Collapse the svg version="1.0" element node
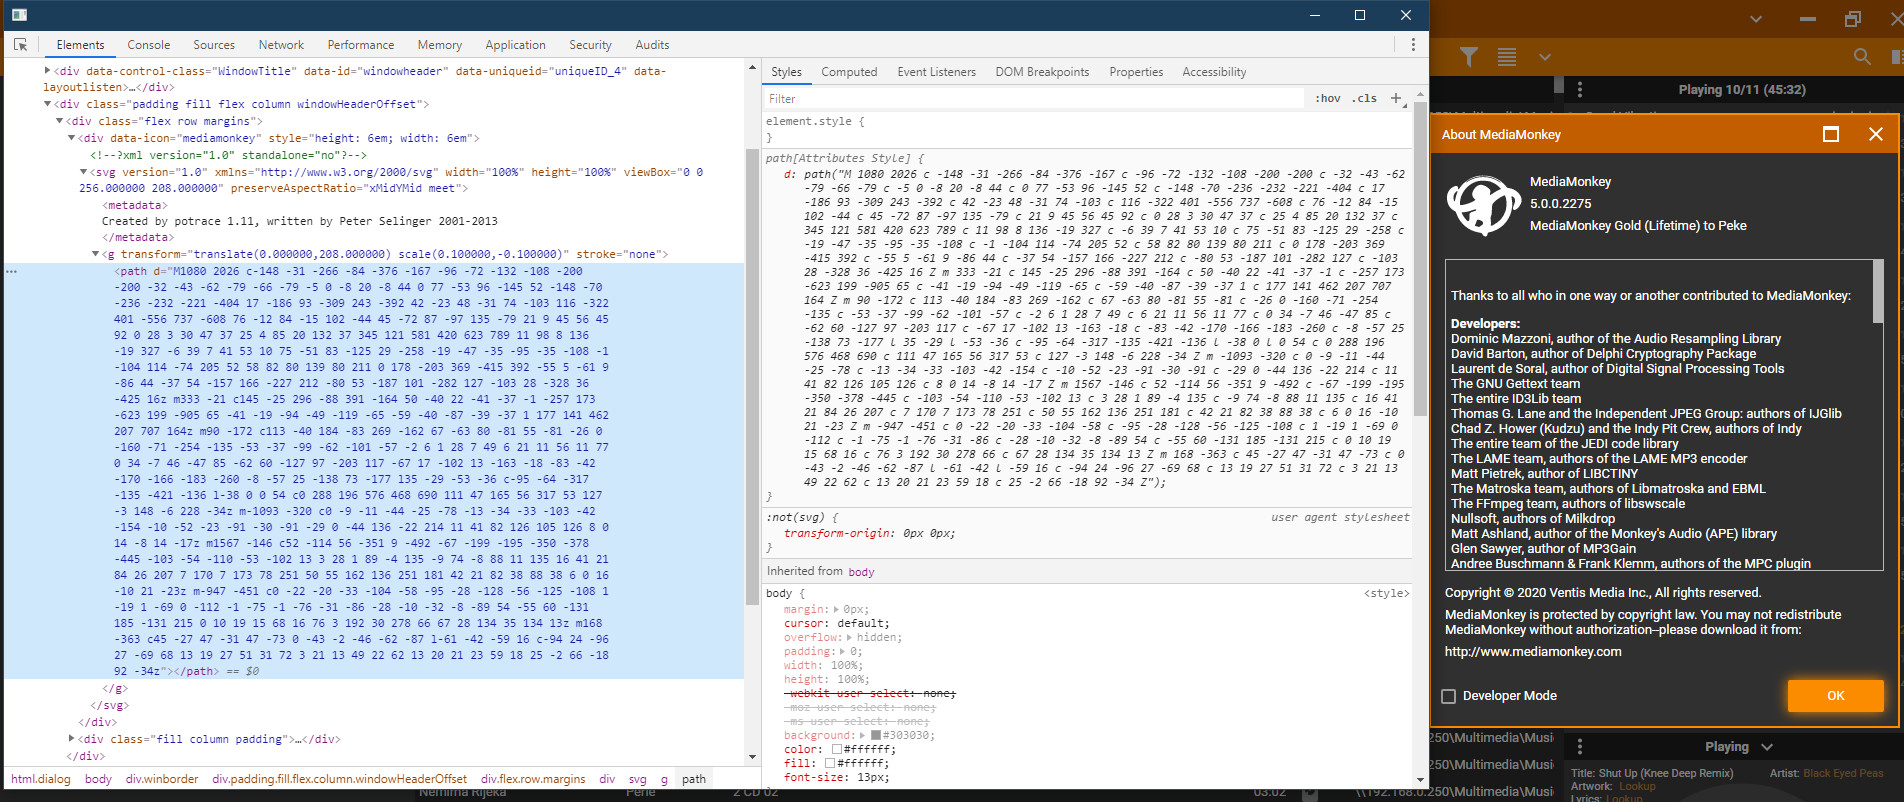Viewport: 1904px width, 802px height. [83, 172]
